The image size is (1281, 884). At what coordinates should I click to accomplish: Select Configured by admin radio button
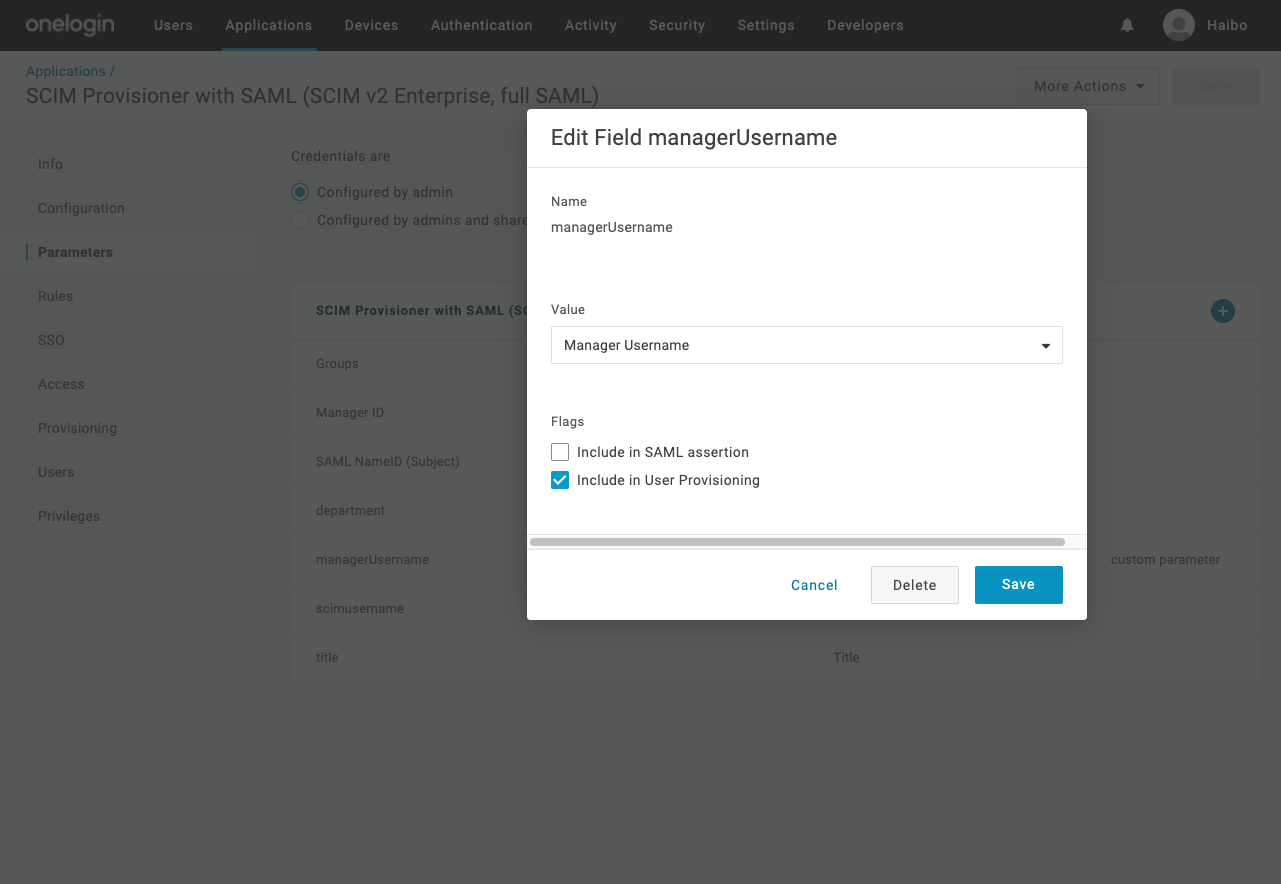point(300,192)
